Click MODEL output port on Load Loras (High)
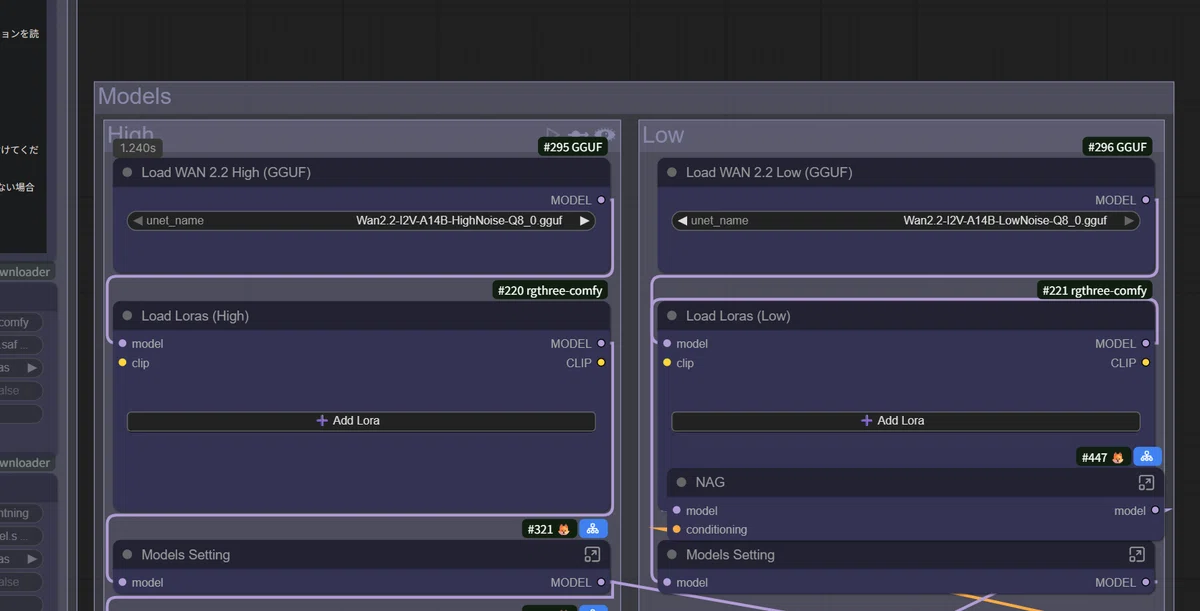 click(601, 343)
